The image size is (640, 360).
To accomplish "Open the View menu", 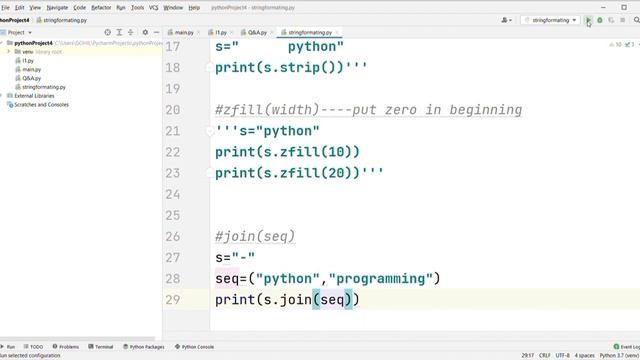I will [35, 8].
